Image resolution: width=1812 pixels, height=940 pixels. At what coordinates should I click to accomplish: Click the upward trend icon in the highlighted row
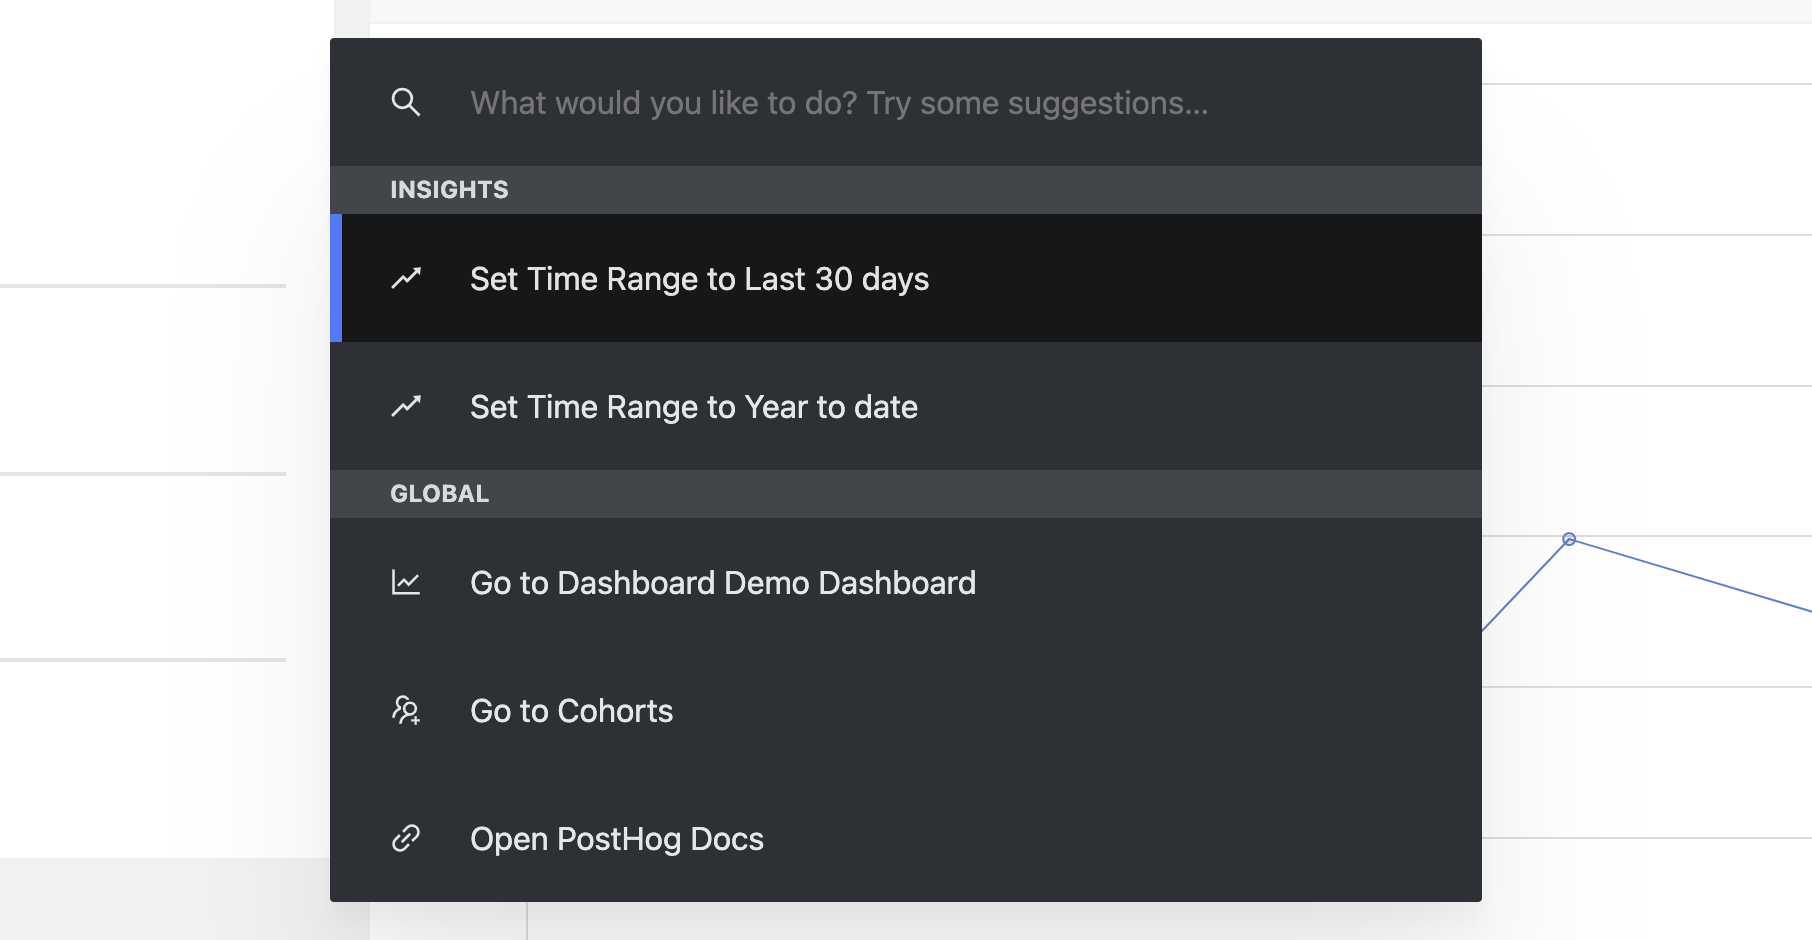point(405,279)
